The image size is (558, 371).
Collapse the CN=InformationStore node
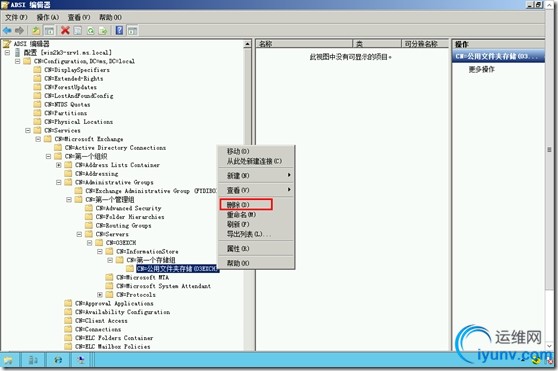tap(100, 251)
